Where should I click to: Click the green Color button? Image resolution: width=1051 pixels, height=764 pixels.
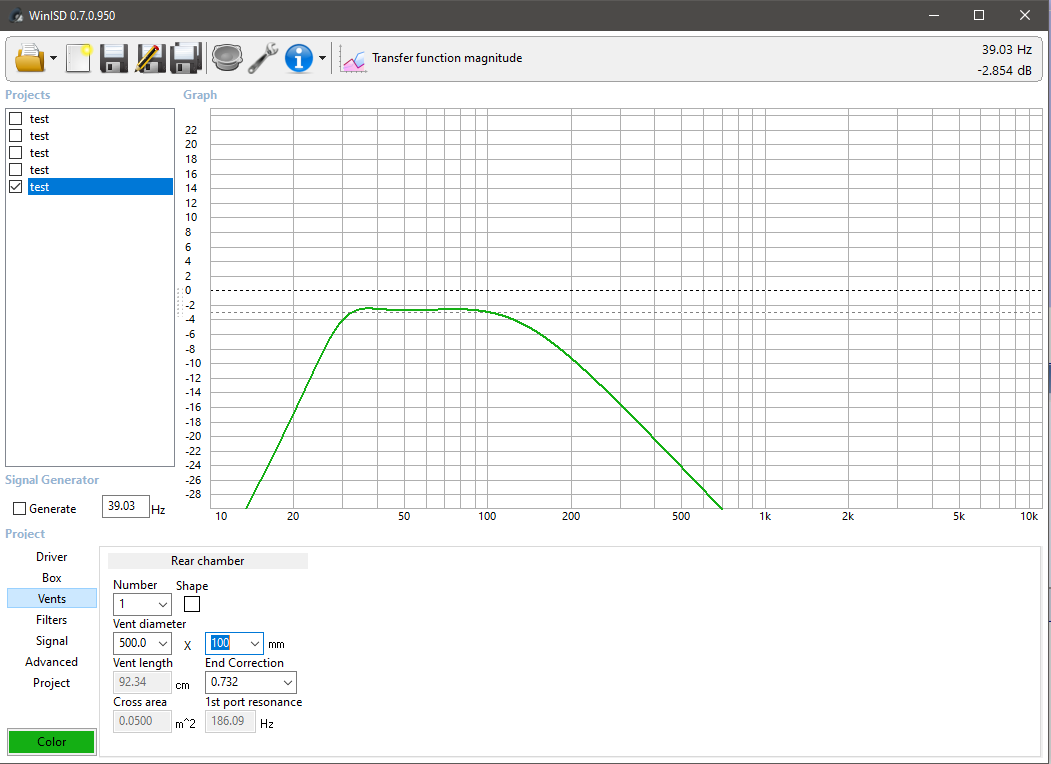(52, 742)
